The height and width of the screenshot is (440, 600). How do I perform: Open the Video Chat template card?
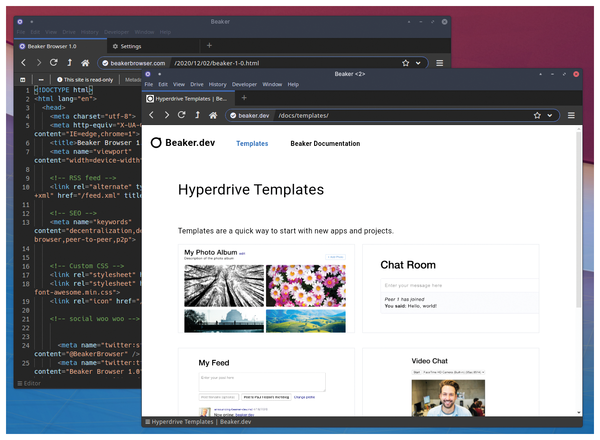[451, 382]
